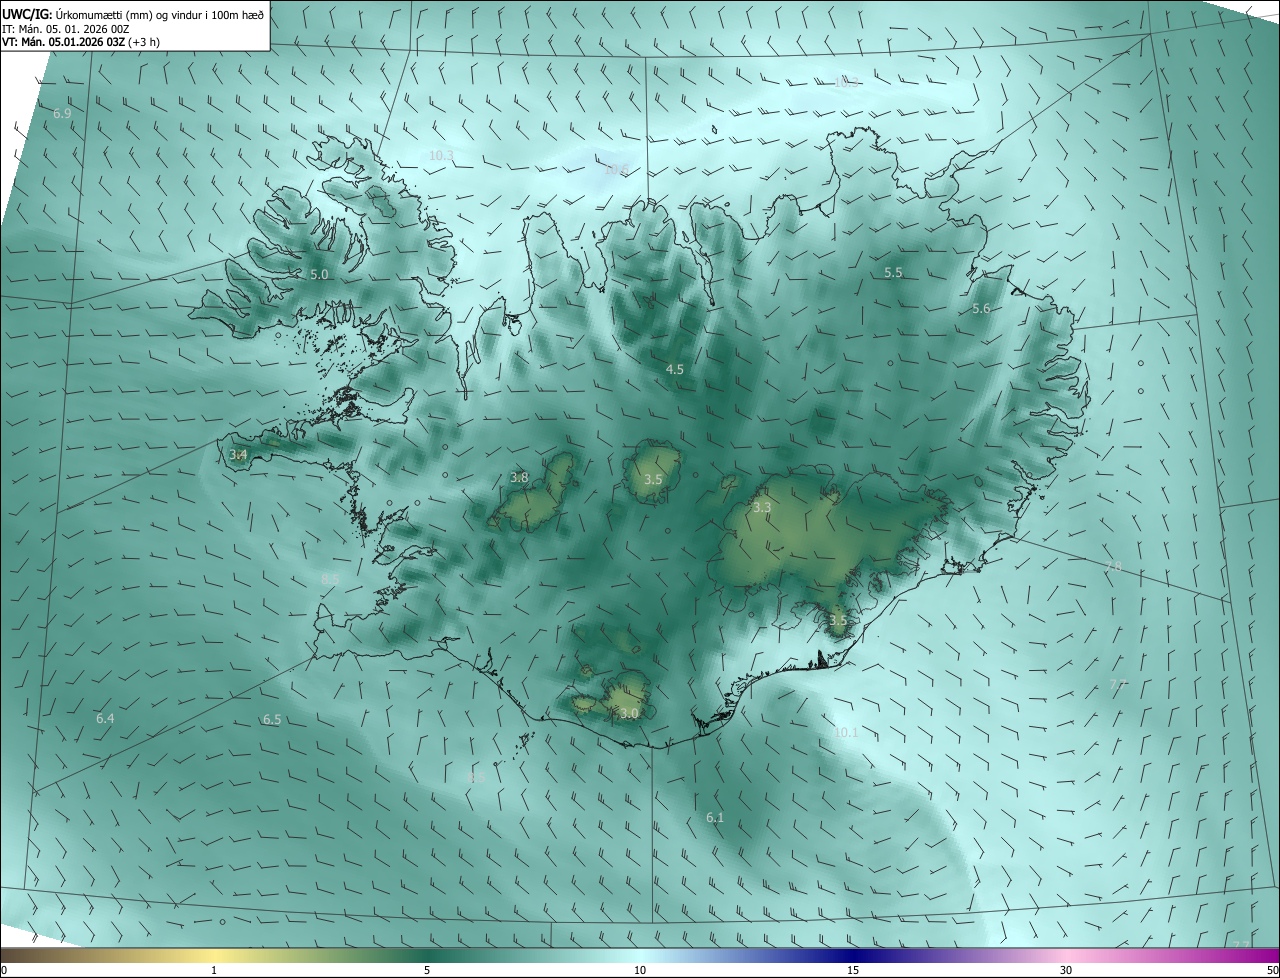1280x978 pixels.
Task: Select the 7.8 value label
Action: pyautogui.click(x=1113, y=568)
